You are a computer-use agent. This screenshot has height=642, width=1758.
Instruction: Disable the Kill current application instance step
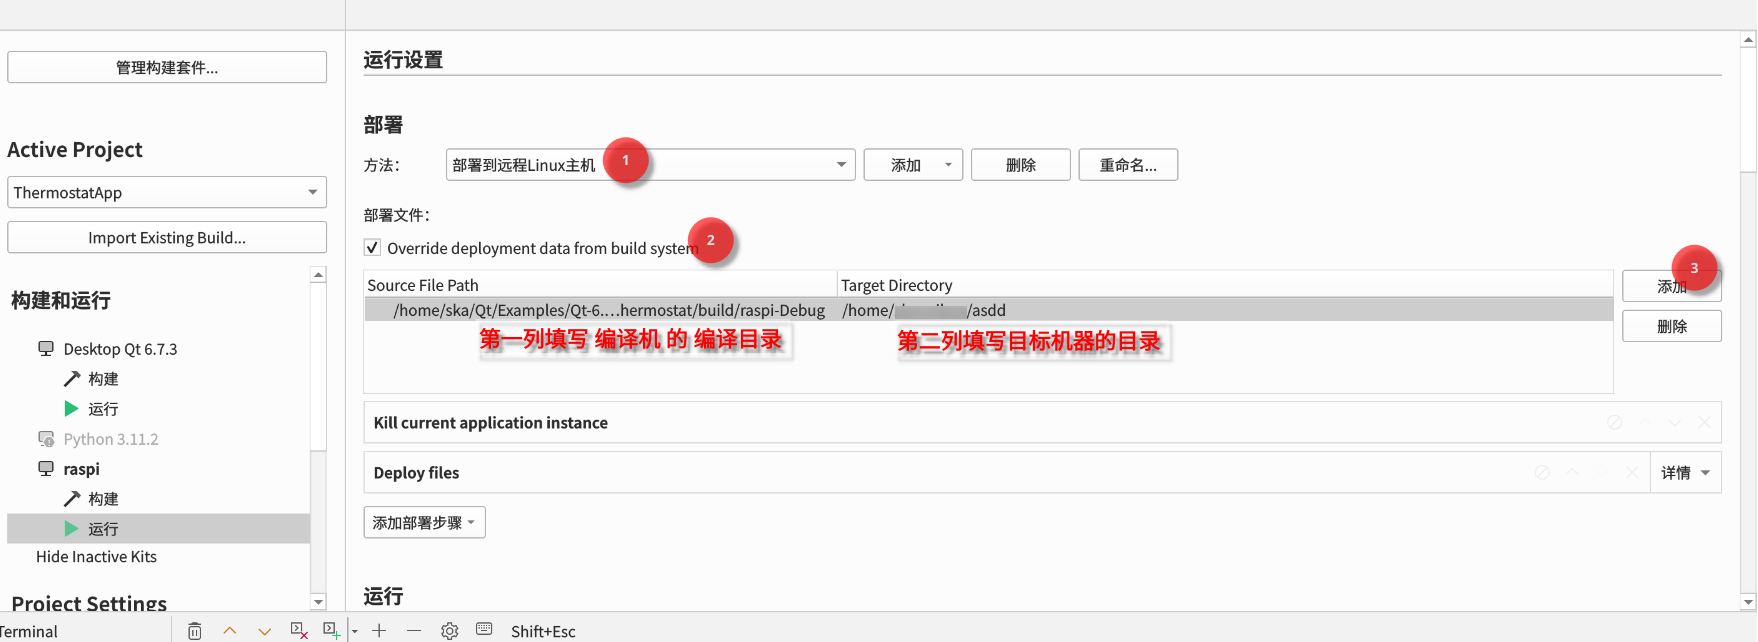tap(1614, 423)
